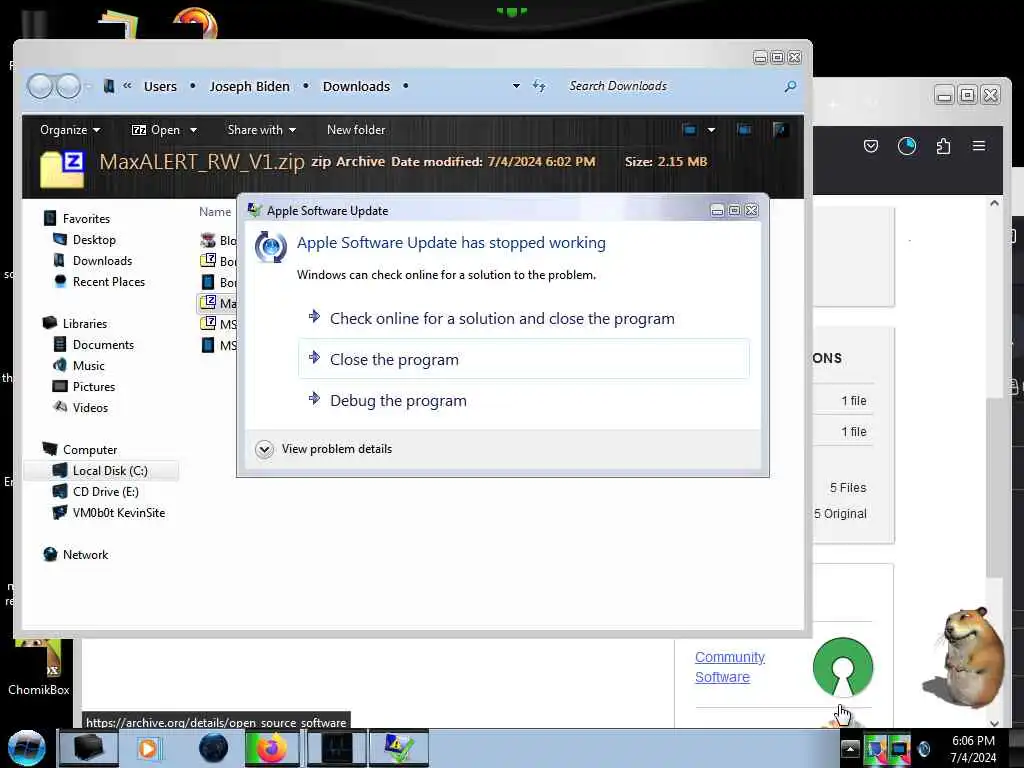The width and height of the screenshot is (1024, 768).
Task: Launch the media player taskbar icon
Action: (148, 748)
